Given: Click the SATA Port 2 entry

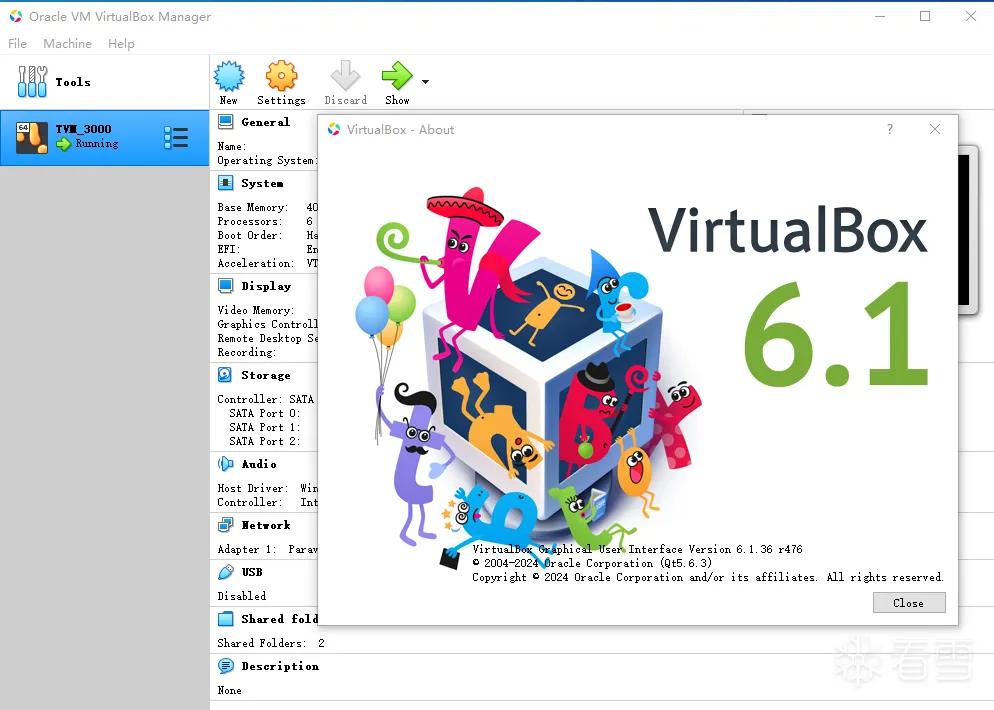Looking at the screenshot, I should (x=264, y=441).
